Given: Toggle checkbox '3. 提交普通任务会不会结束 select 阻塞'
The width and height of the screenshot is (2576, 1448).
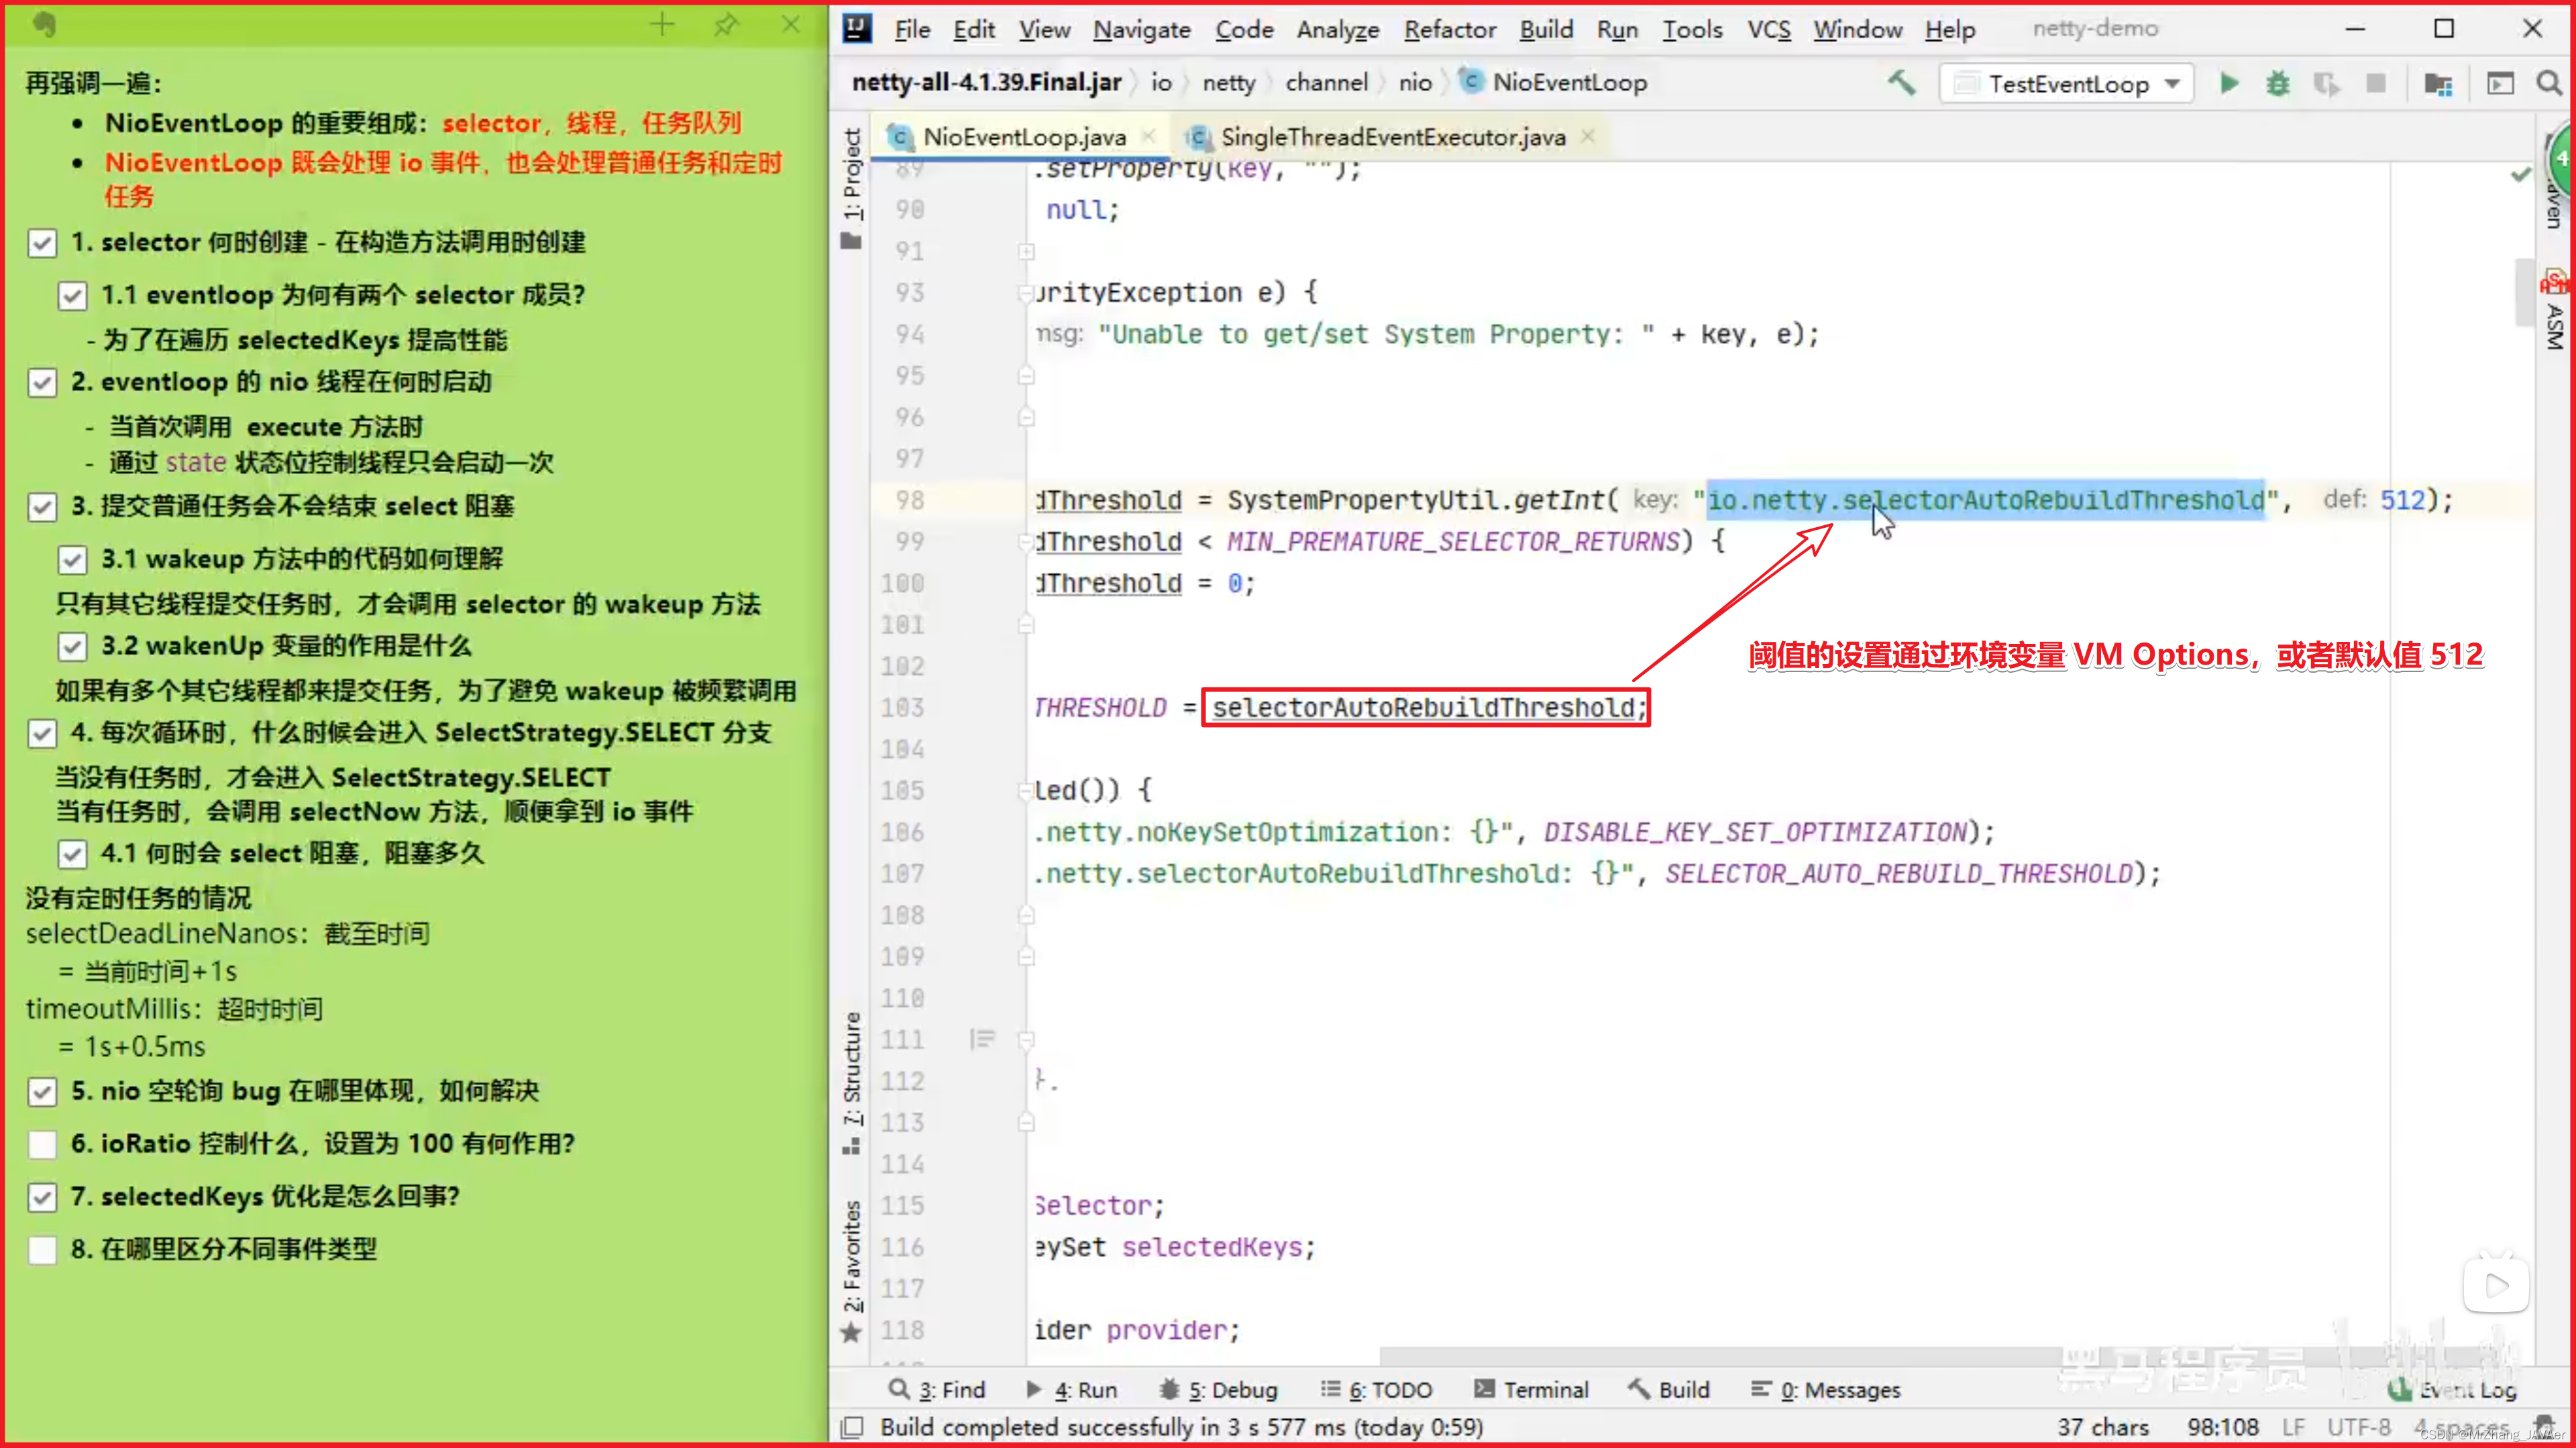Looking at the screenshot, I should tap(42, 507).
